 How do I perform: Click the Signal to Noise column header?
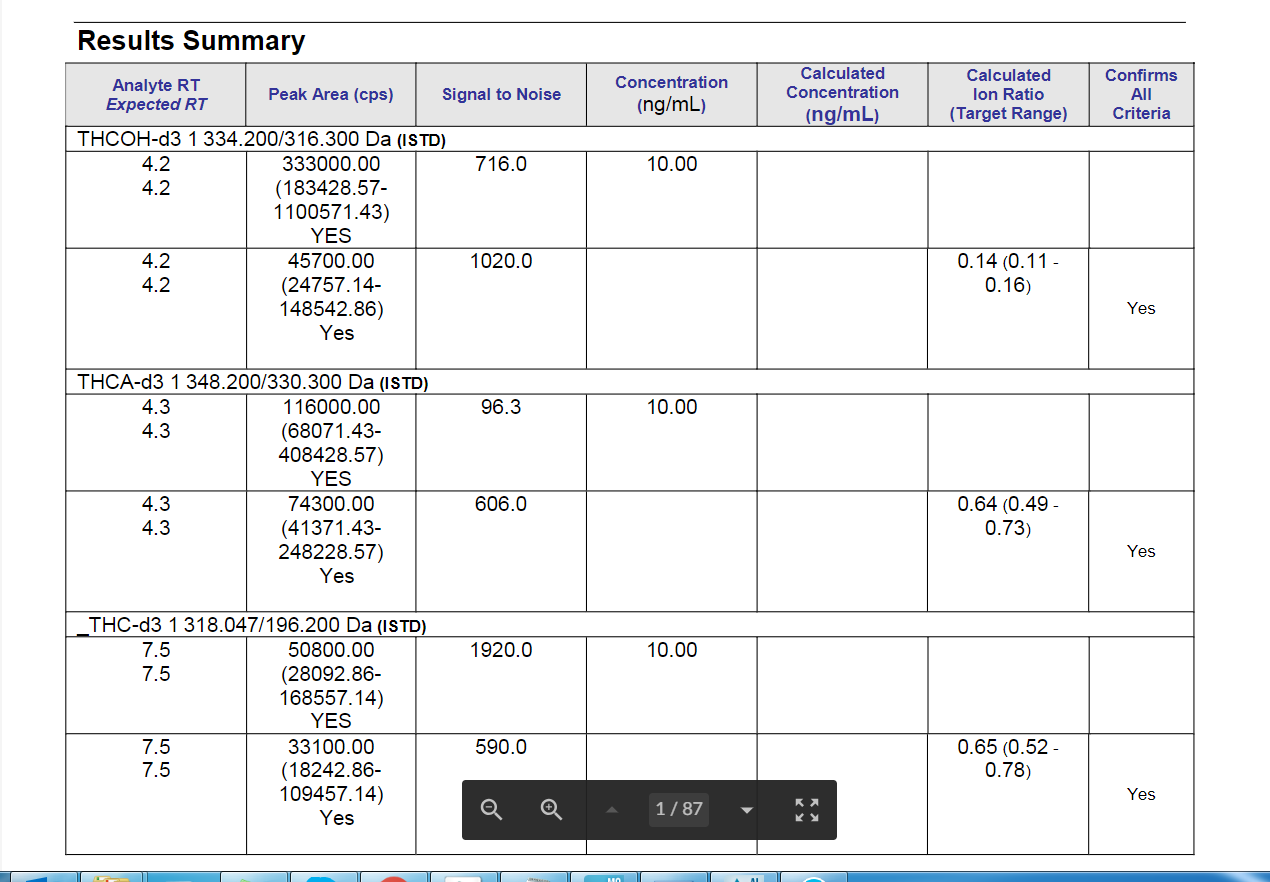(x=501, y=94)
